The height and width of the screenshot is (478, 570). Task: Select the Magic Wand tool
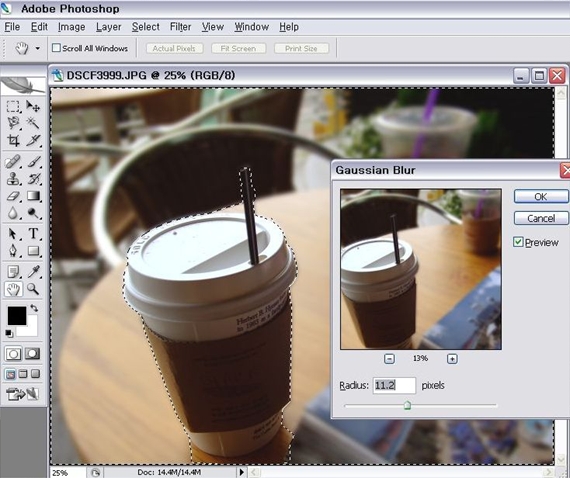click(x=33, y=123)
